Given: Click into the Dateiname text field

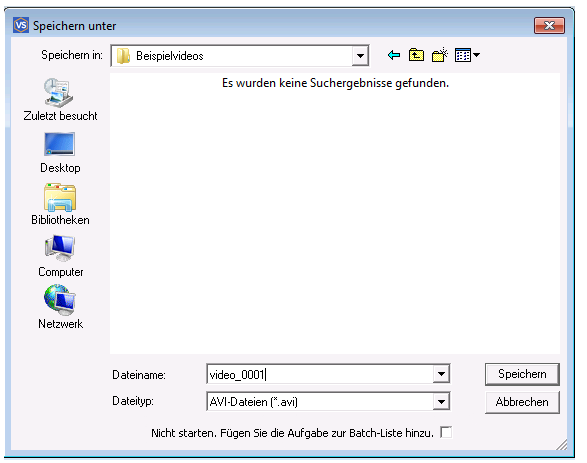Looking at the screenshot, I should [320, 374].
